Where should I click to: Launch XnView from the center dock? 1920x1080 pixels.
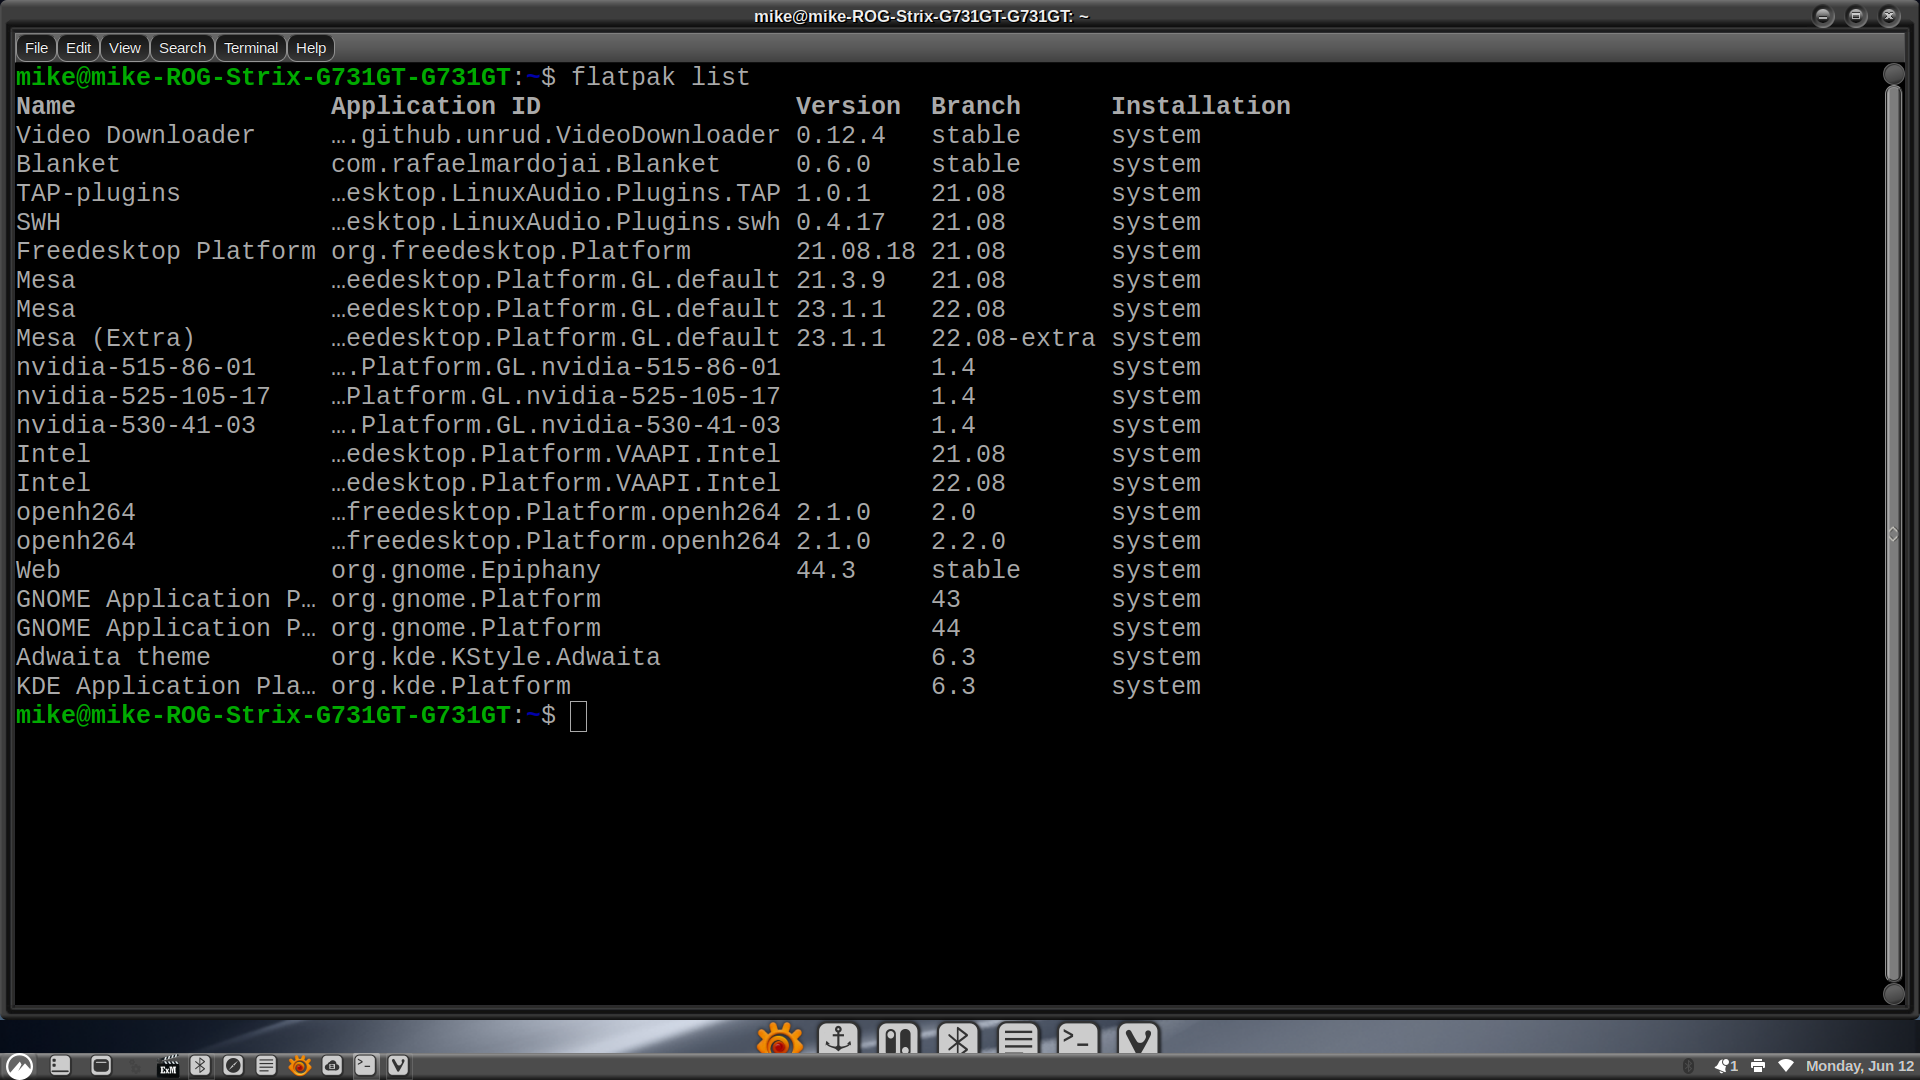tap(779, 1039)
